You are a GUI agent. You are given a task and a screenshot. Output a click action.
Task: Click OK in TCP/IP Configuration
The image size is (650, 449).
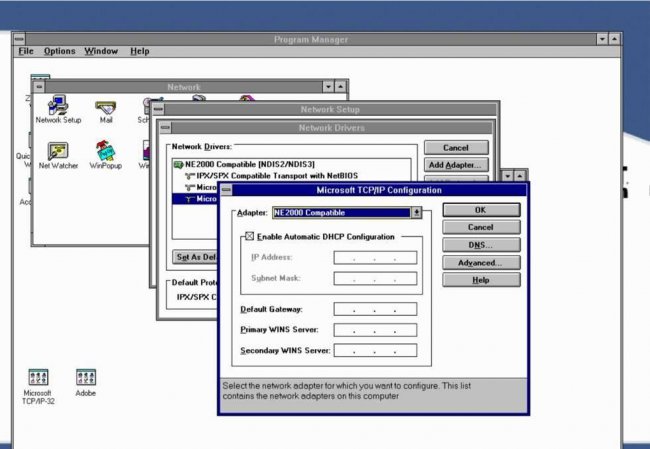481,210
